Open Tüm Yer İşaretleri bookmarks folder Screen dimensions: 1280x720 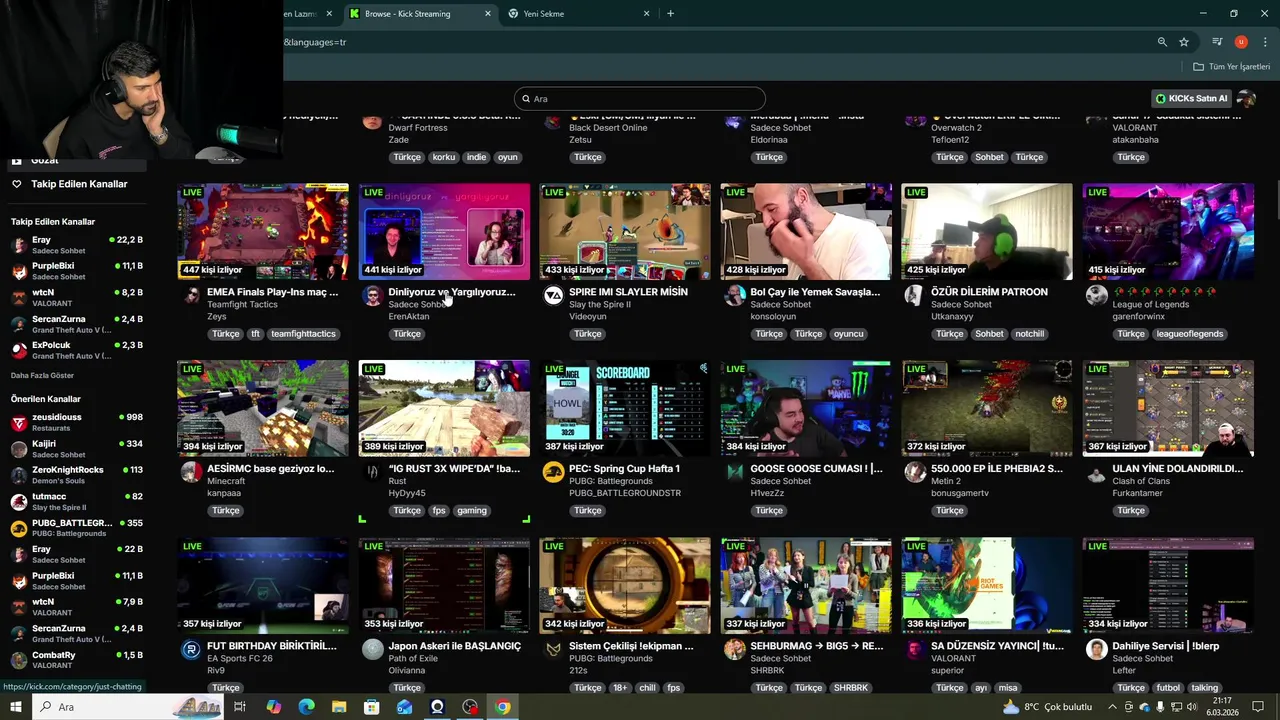[1231, 67]
